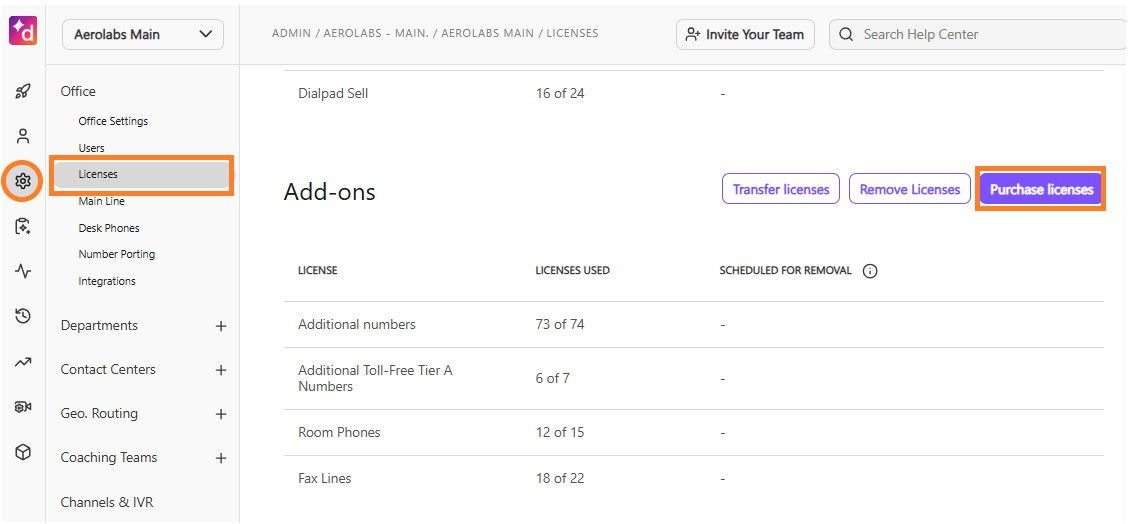Image resolution: width=1129 pixels, height=524 pixels.
Task: Click the Invite Your Team button
Action: click(745, 35)
